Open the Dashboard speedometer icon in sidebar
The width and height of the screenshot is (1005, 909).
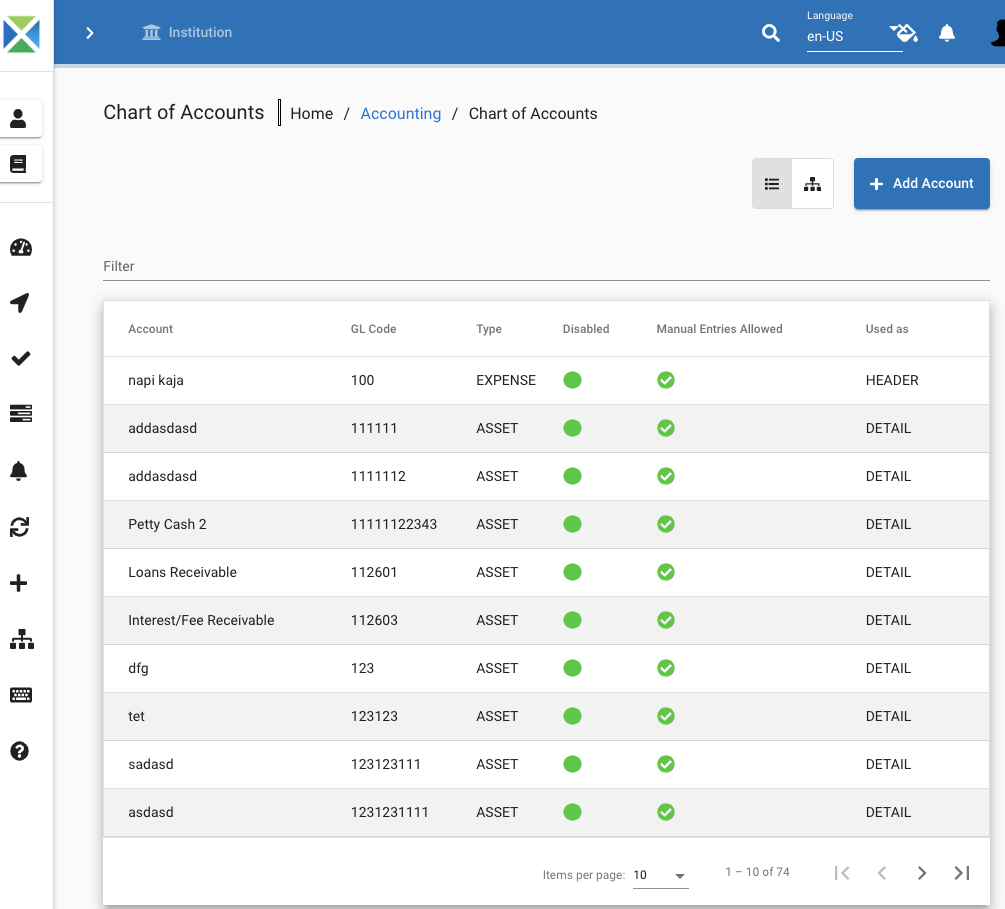coord(20,247)
